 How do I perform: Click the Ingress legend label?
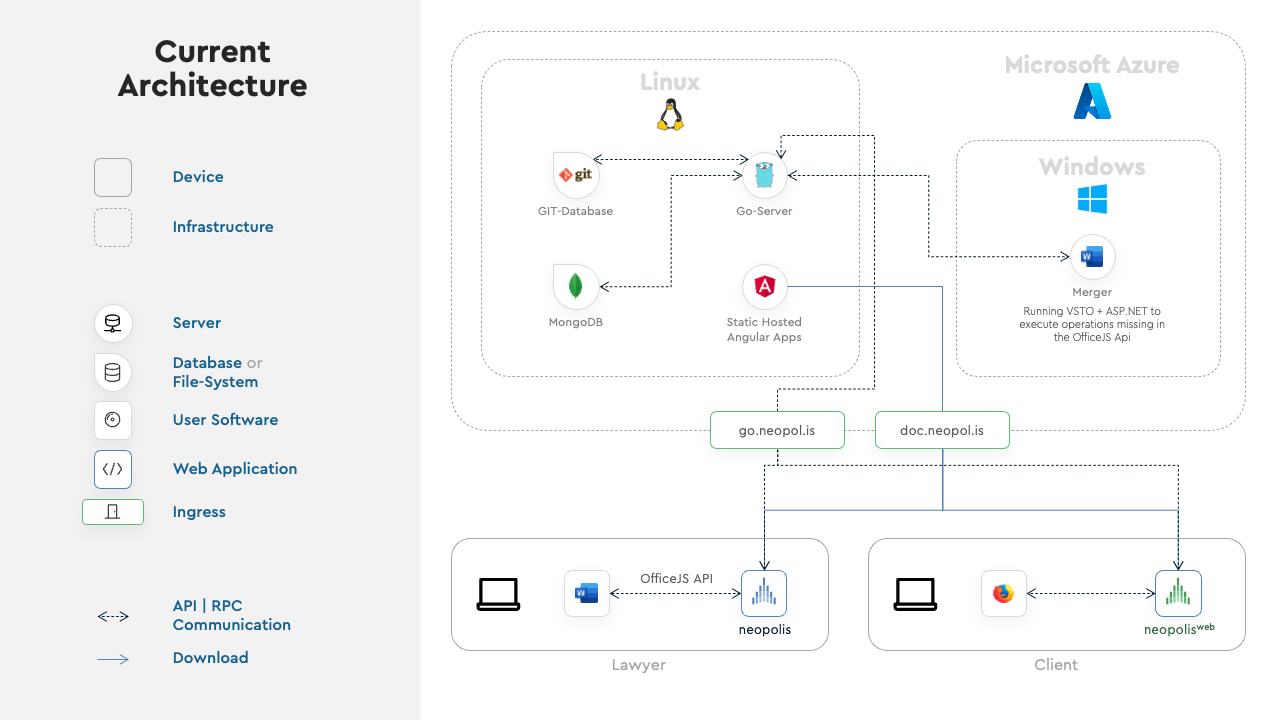pos(199,512)
